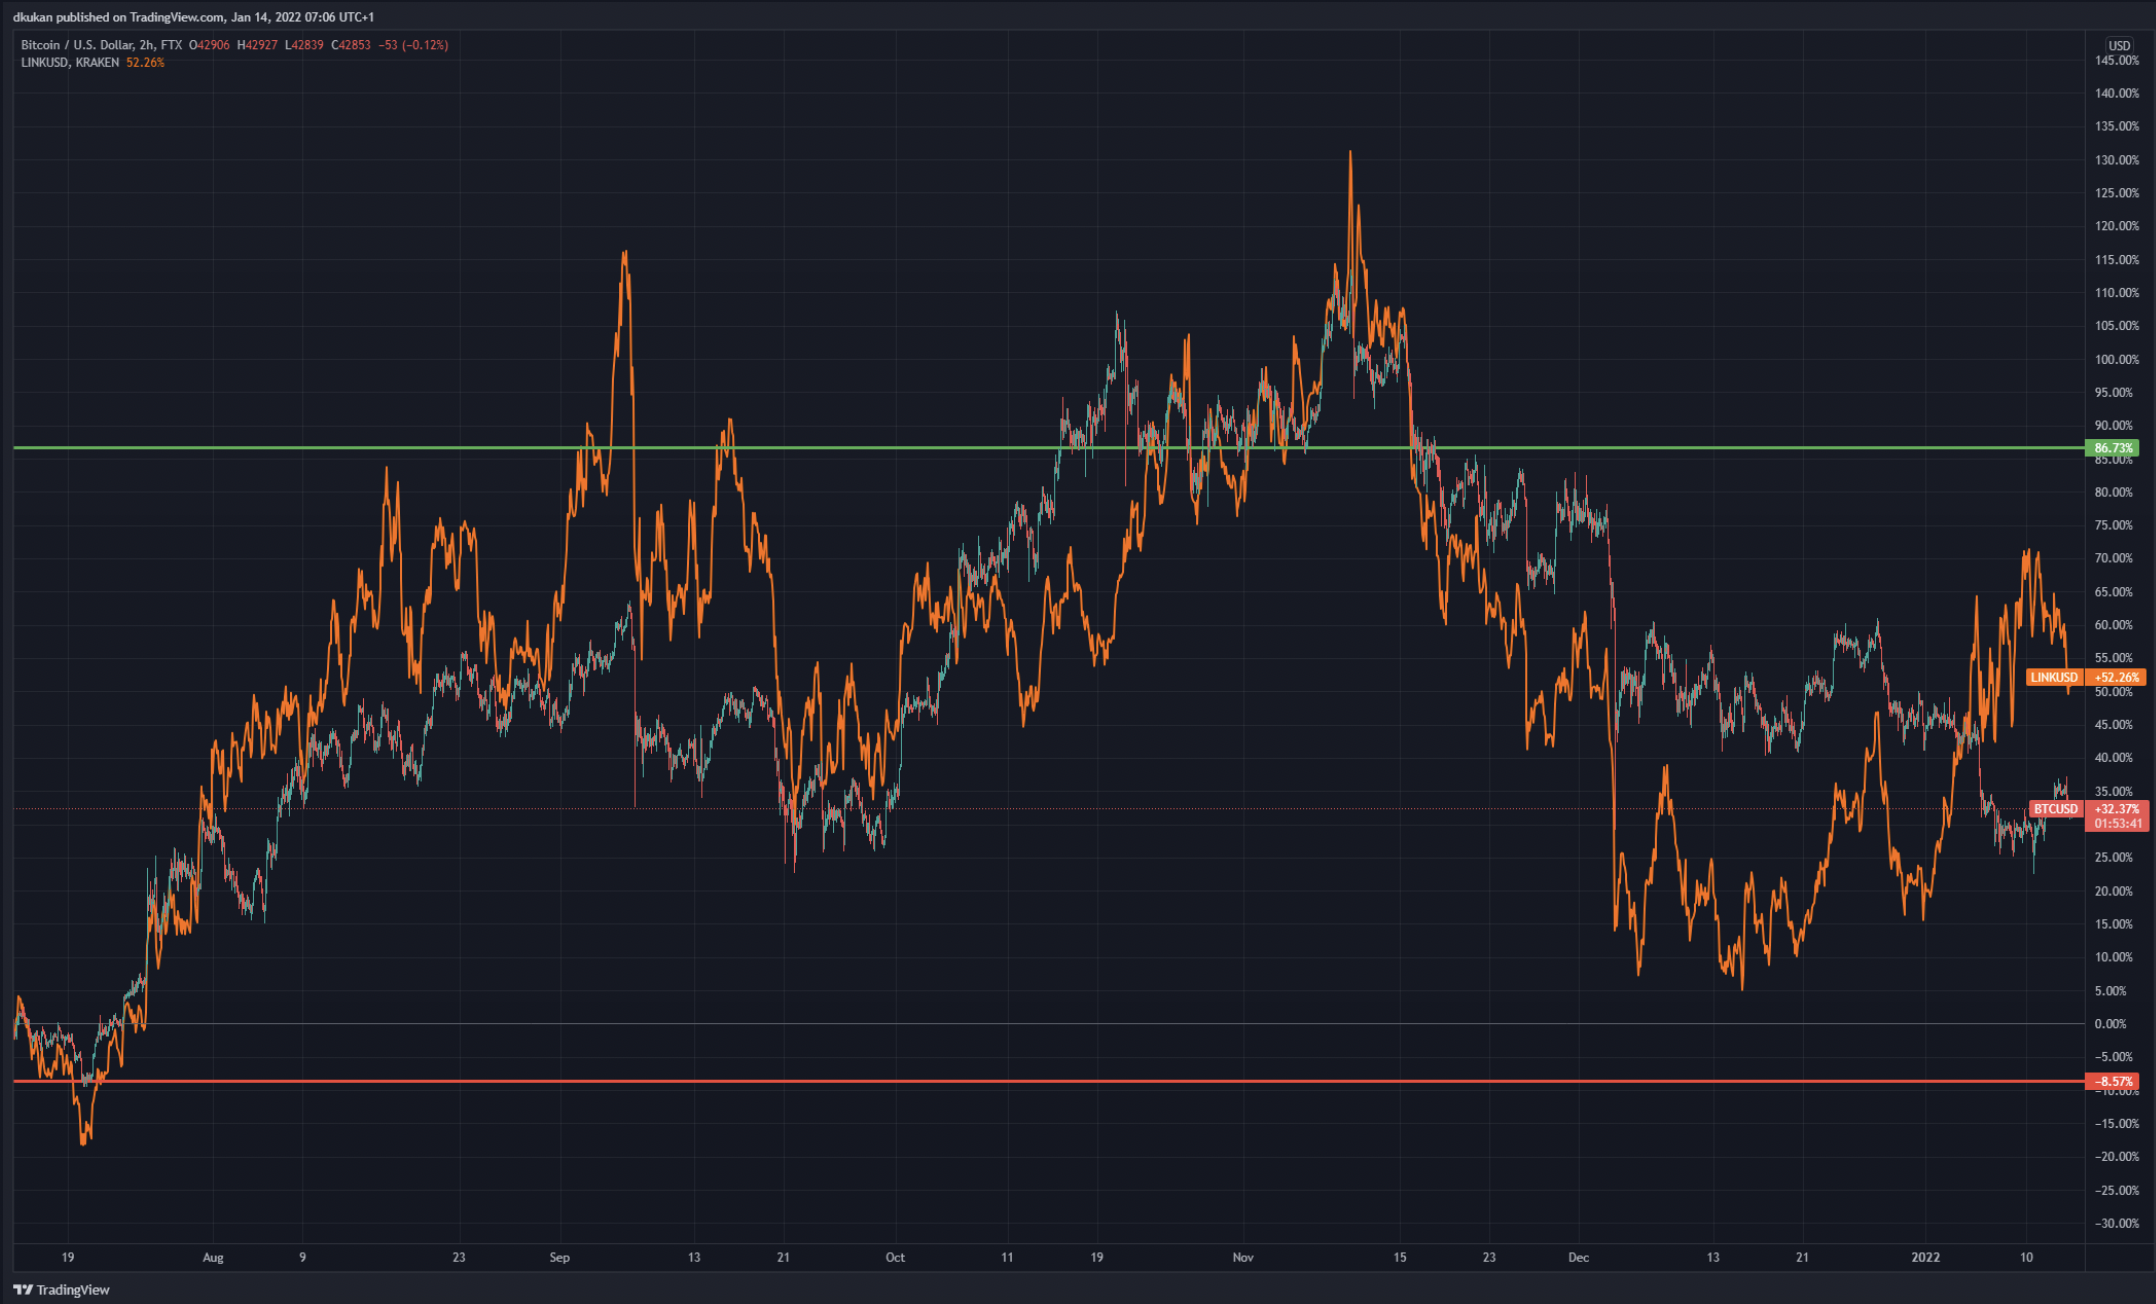
Task: Click the TradingView logo icon at bottom-left
Action: (x=22, y=1289)
